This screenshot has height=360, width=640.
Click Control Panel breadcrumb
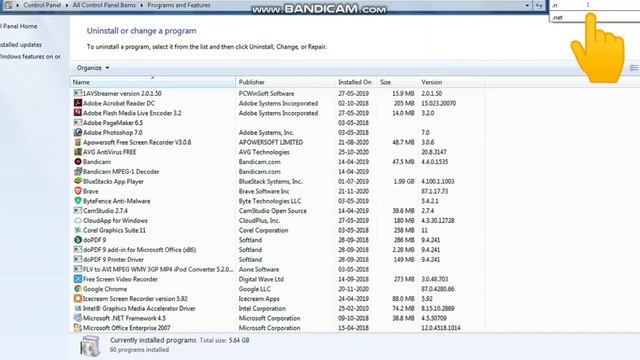[42, 5]
